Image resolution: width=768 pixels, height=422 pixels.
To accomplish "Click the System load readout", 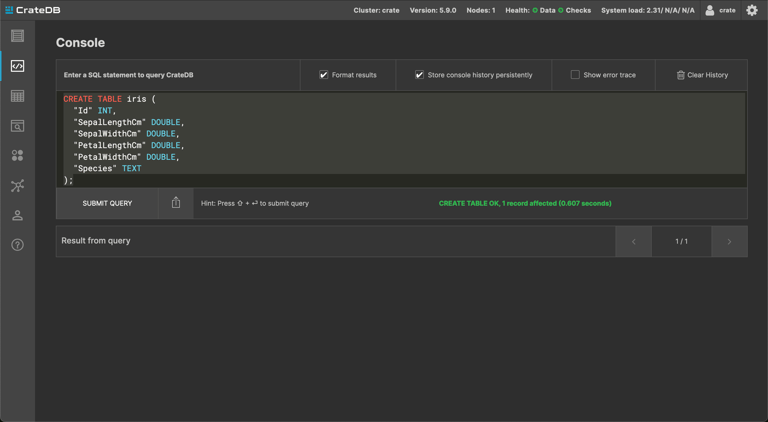I will 648,10.
